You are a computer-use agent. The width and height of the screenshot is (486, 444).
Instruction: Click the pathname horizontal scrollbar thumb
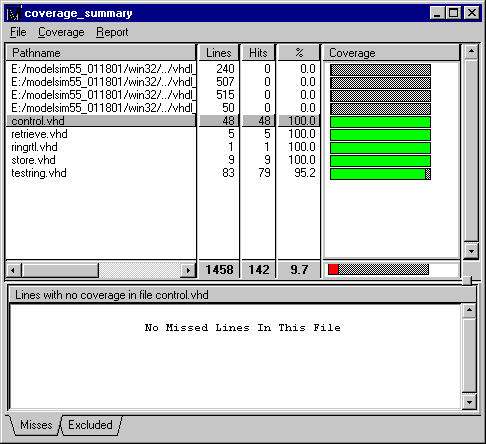(60, 270)
